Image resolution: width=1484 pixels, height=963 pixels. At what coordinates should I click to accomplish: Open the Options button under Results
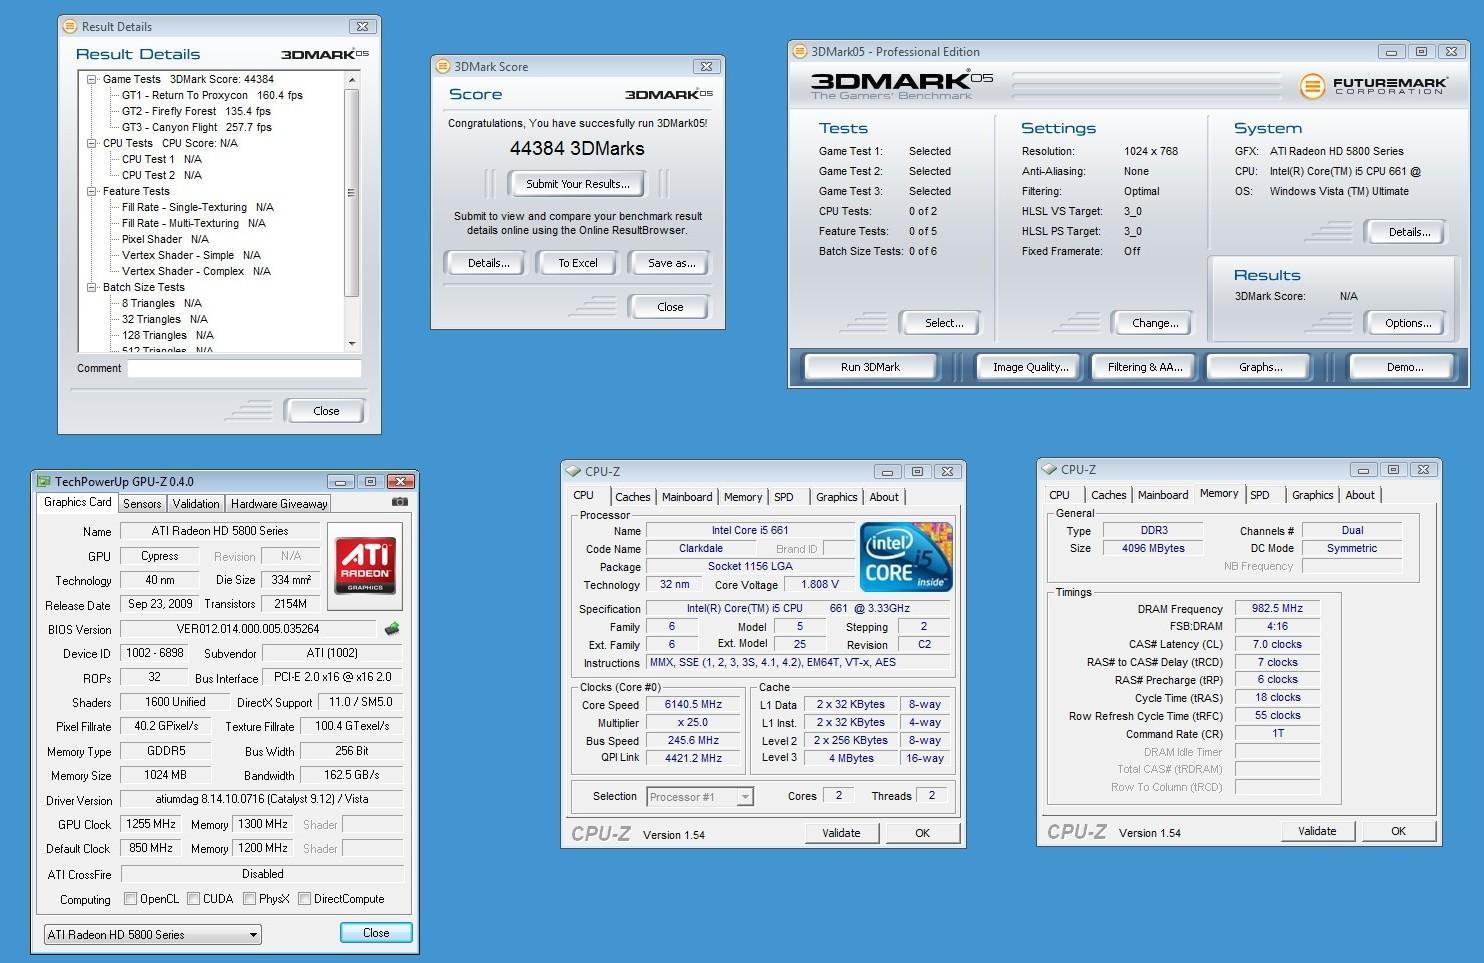1408,323
